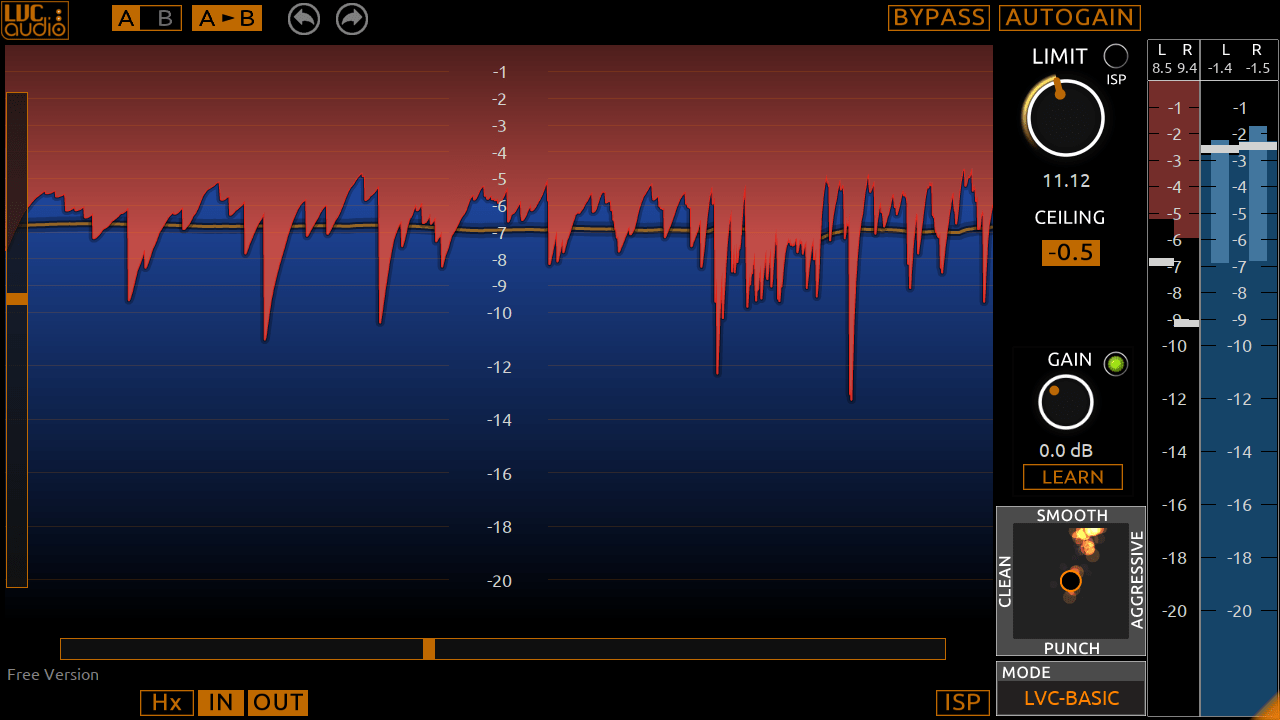
Task: Open the LVC-BASIC mode dropdown
Action: [1071, 699]
